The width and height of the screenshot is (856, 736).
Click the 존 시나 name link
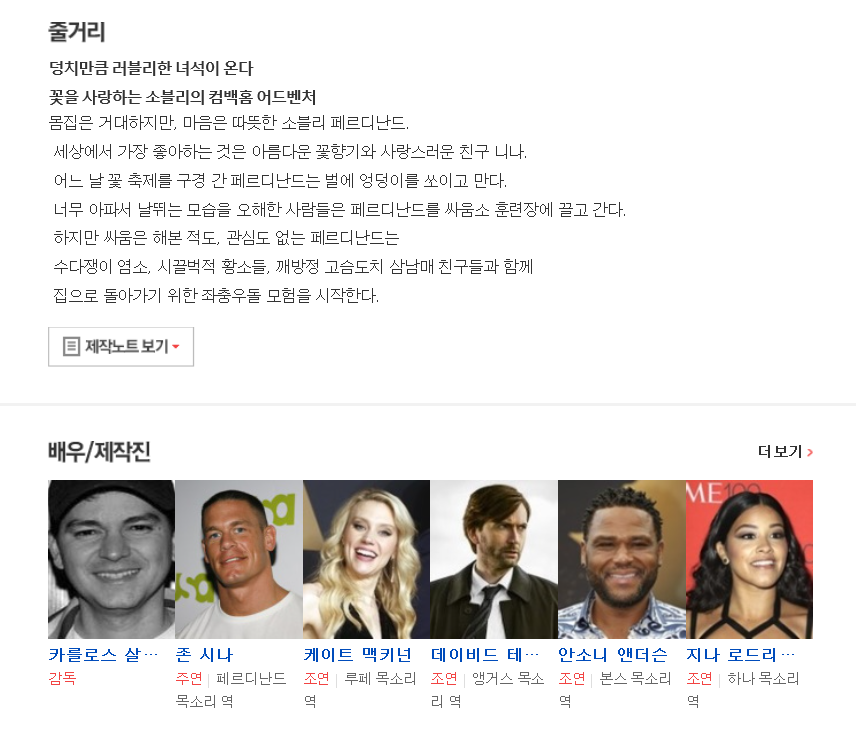[204, 655]
